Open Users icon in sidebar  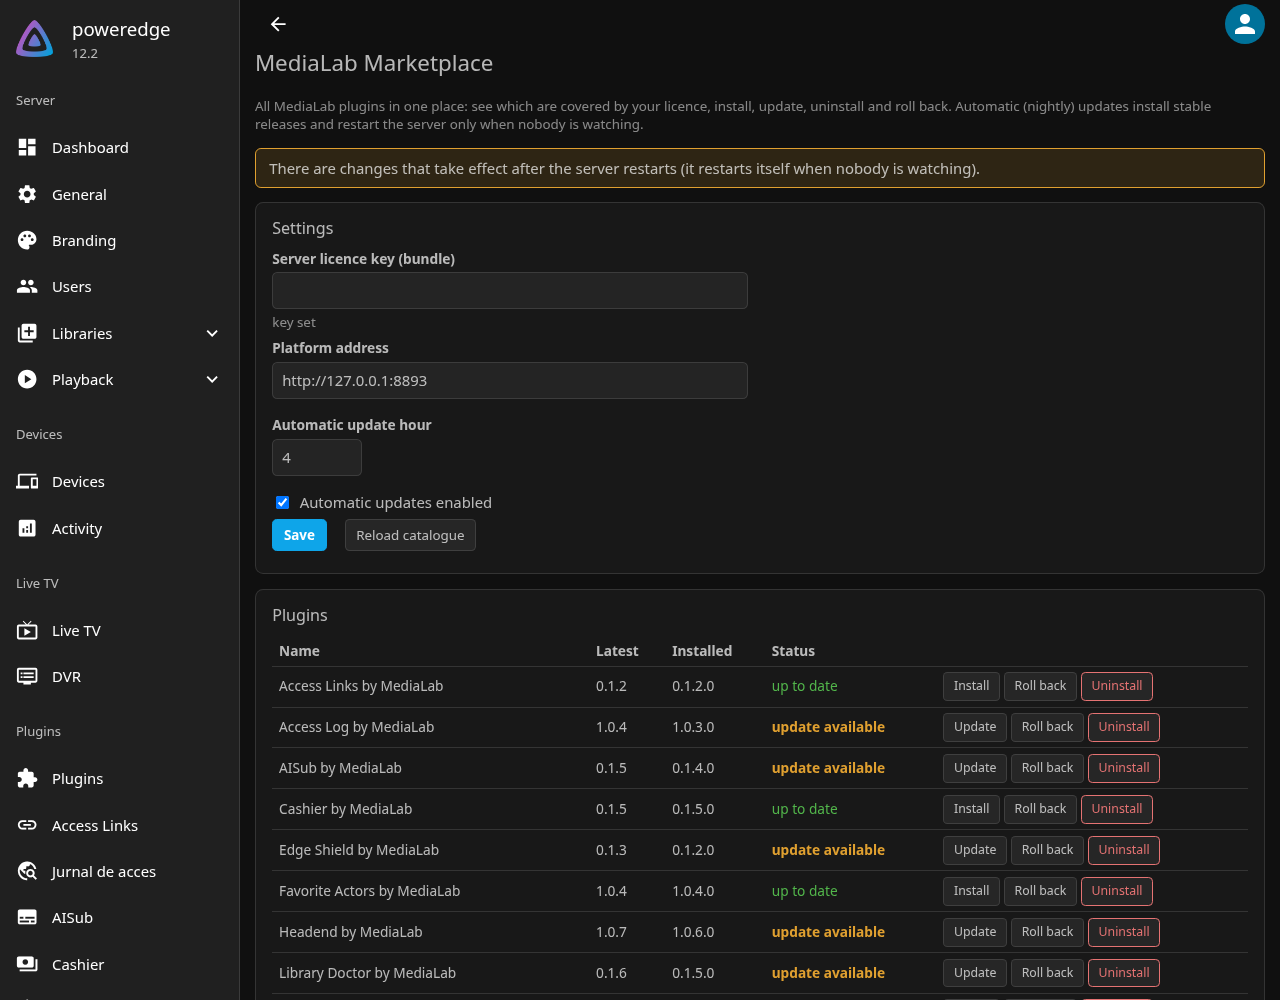[x=27, y=286]
